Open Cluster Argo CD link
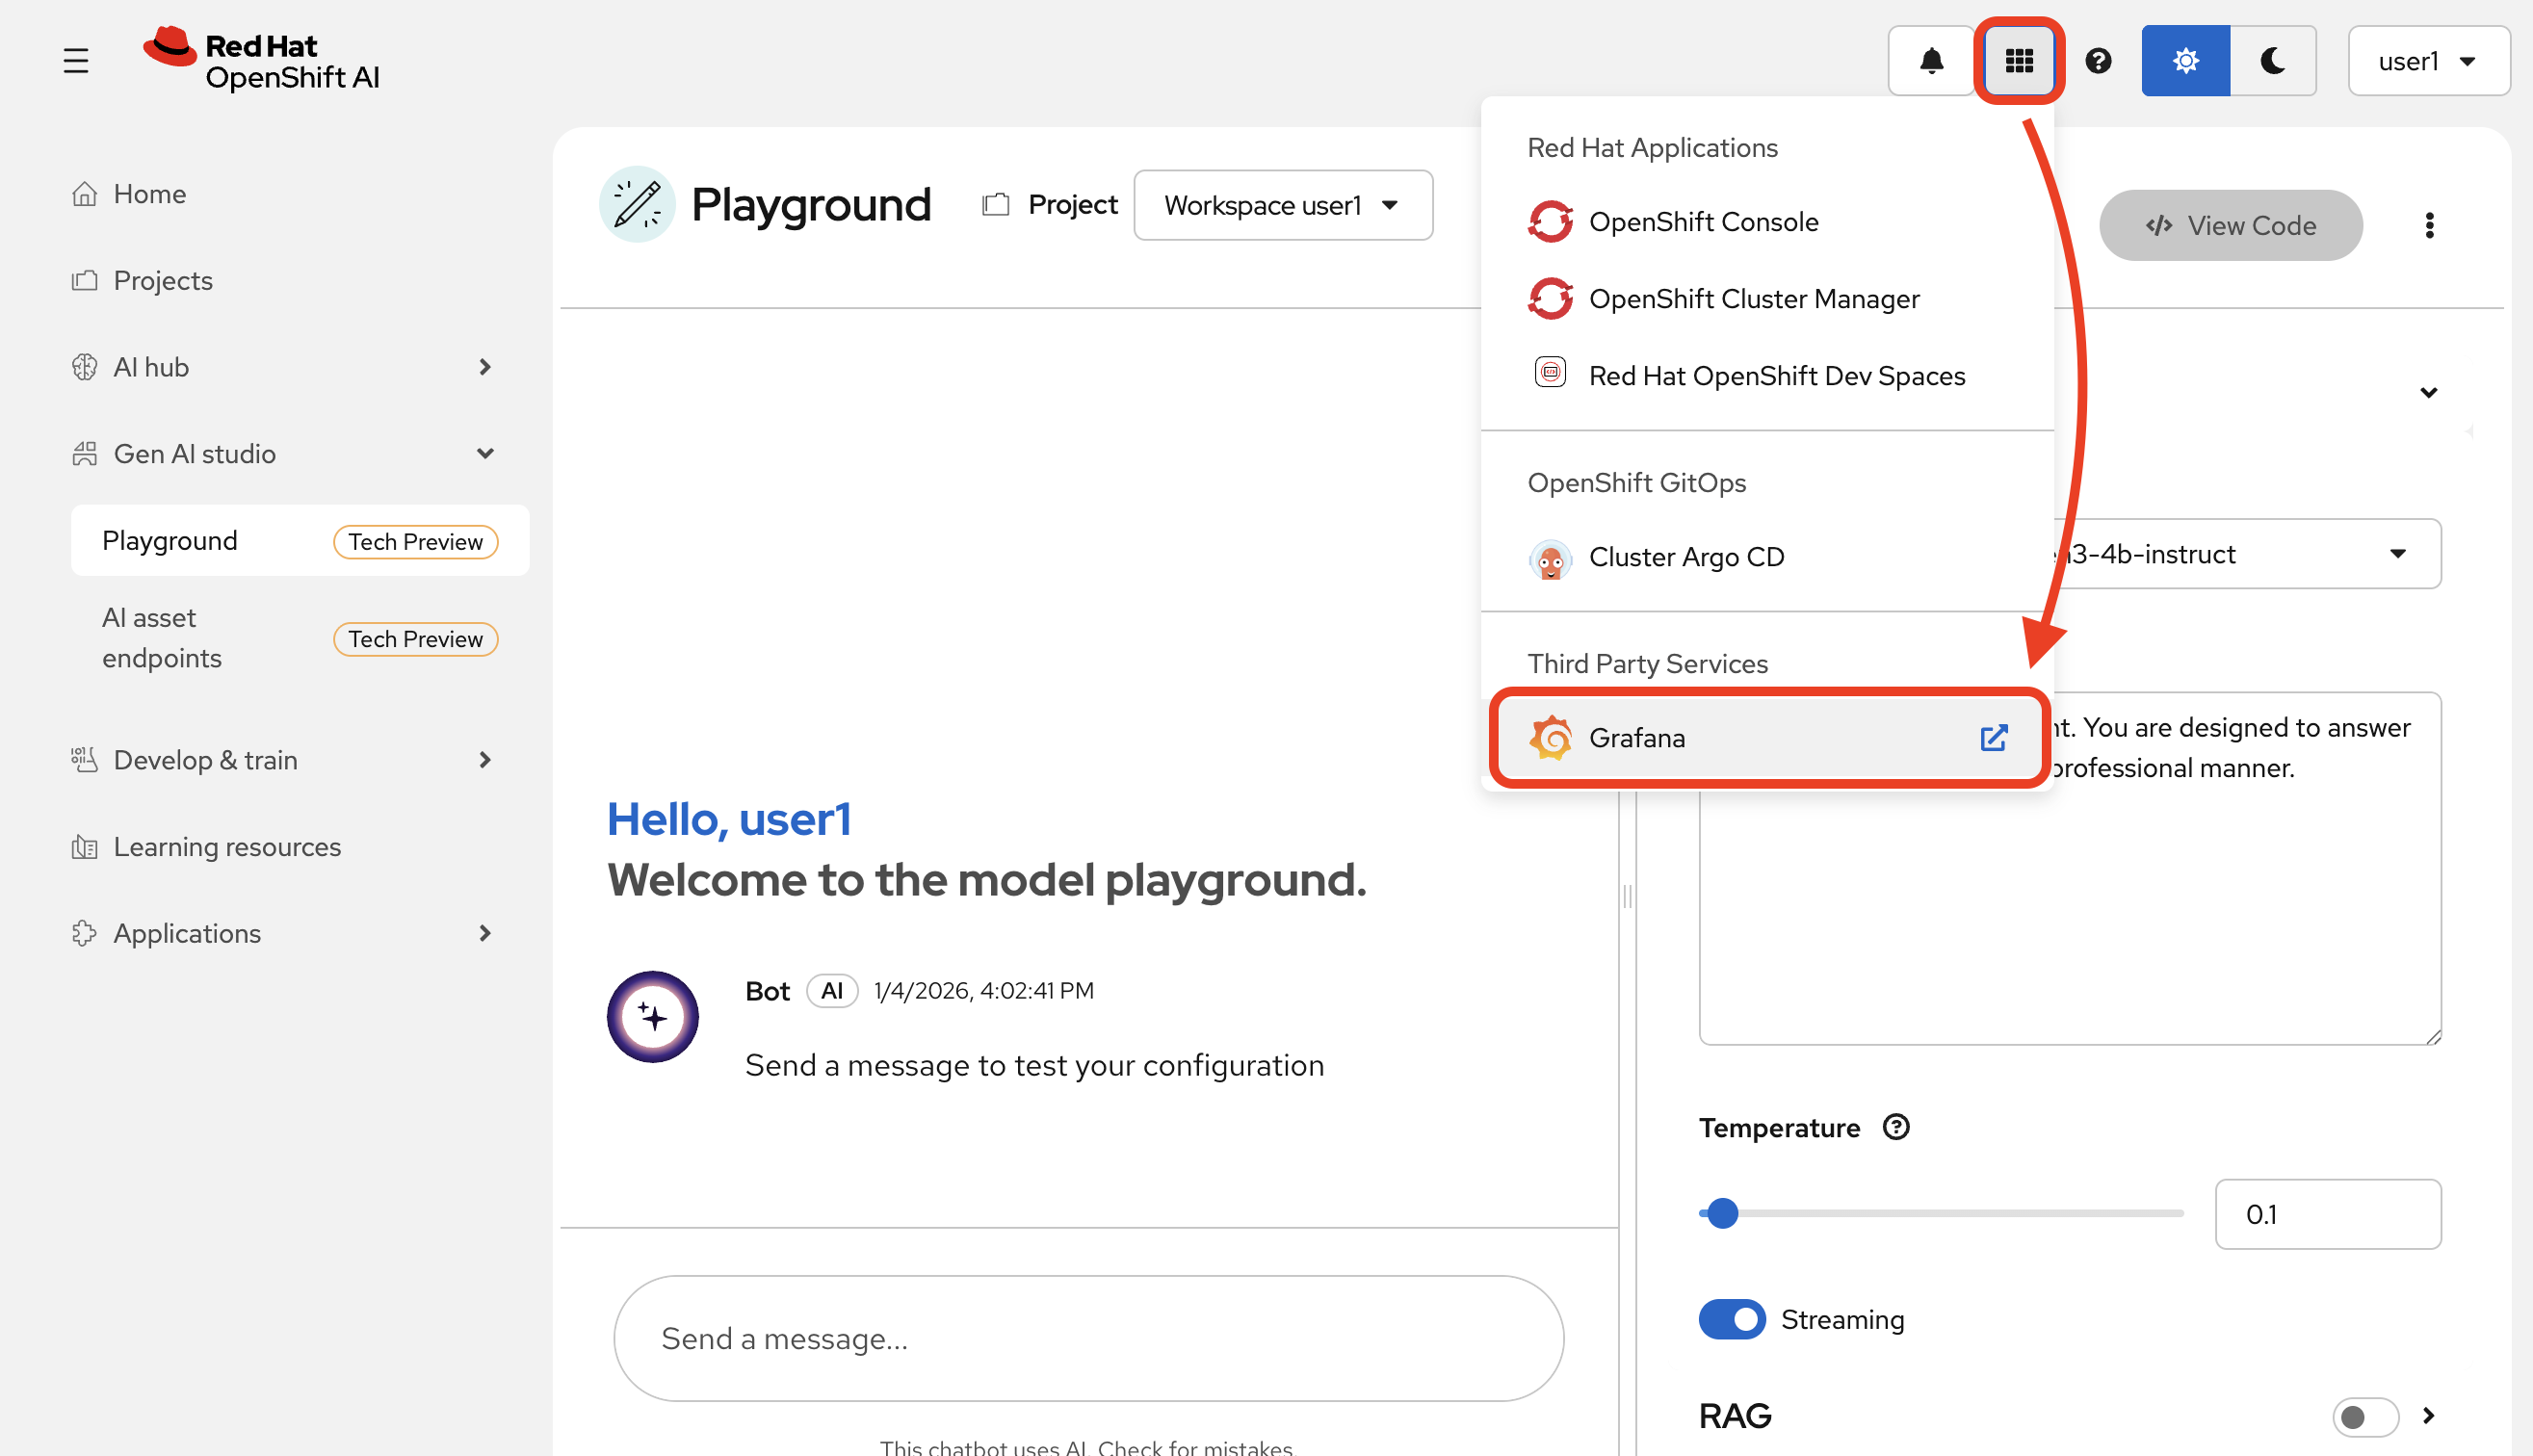Image resolution: width=2533 pixels, height=1456 pixels. (1767, 557)
